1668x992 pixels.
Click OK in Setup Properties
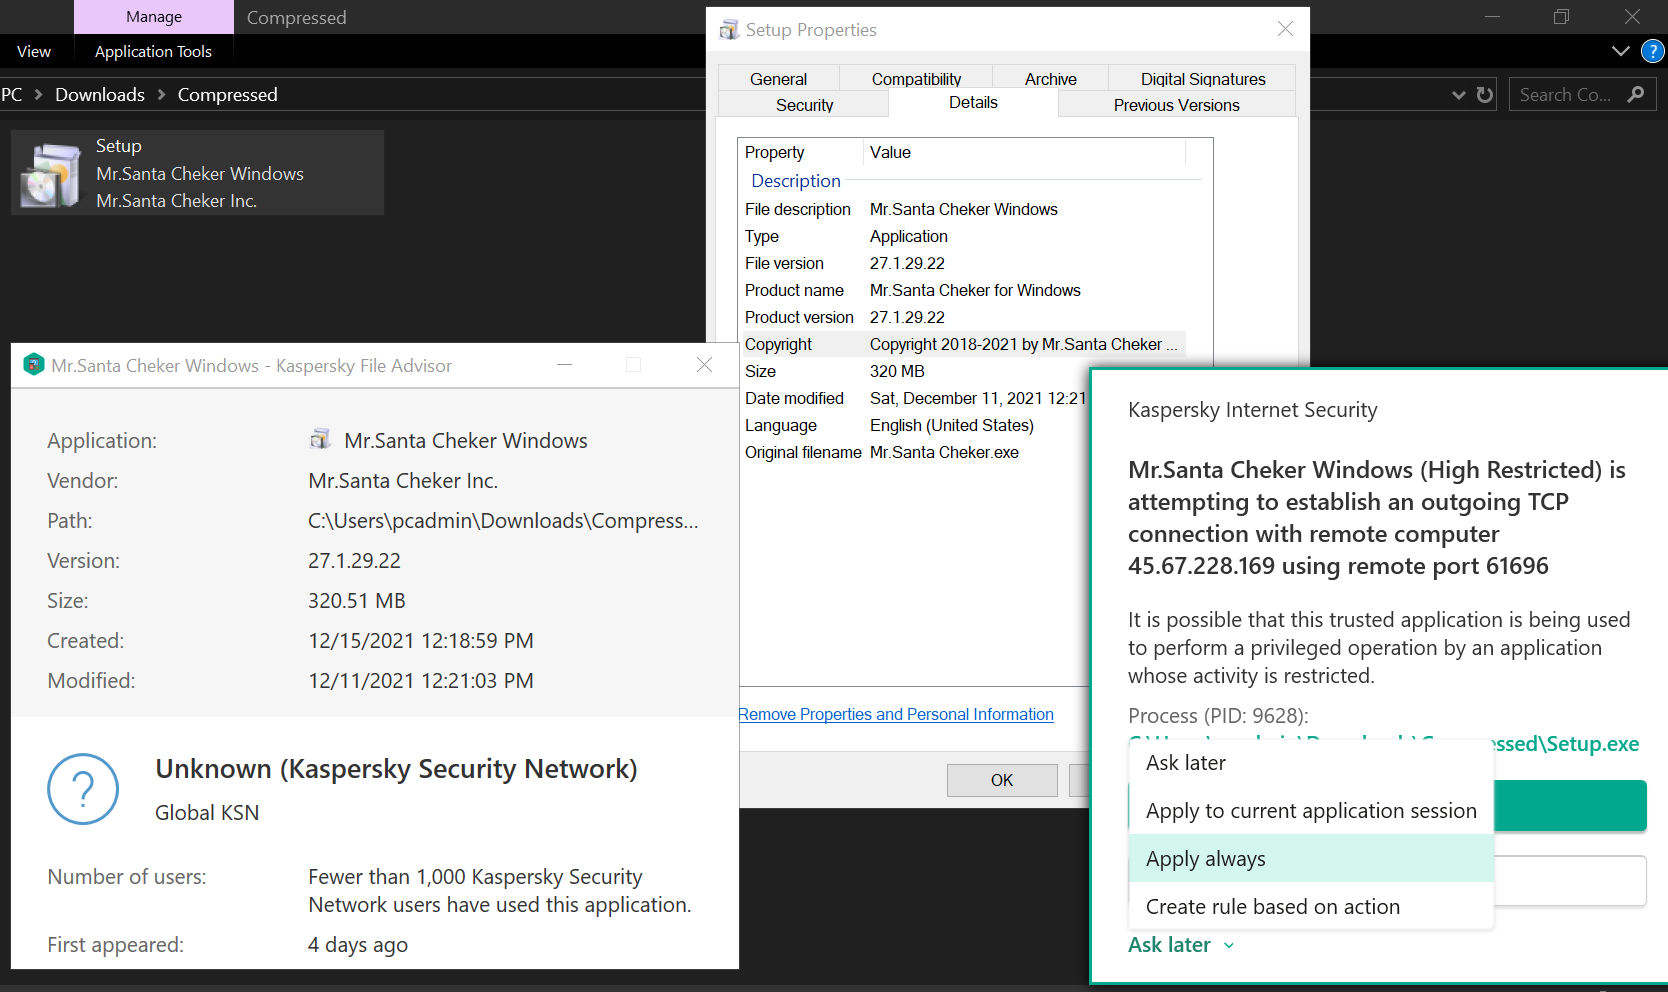click(x=1002, y=780)
